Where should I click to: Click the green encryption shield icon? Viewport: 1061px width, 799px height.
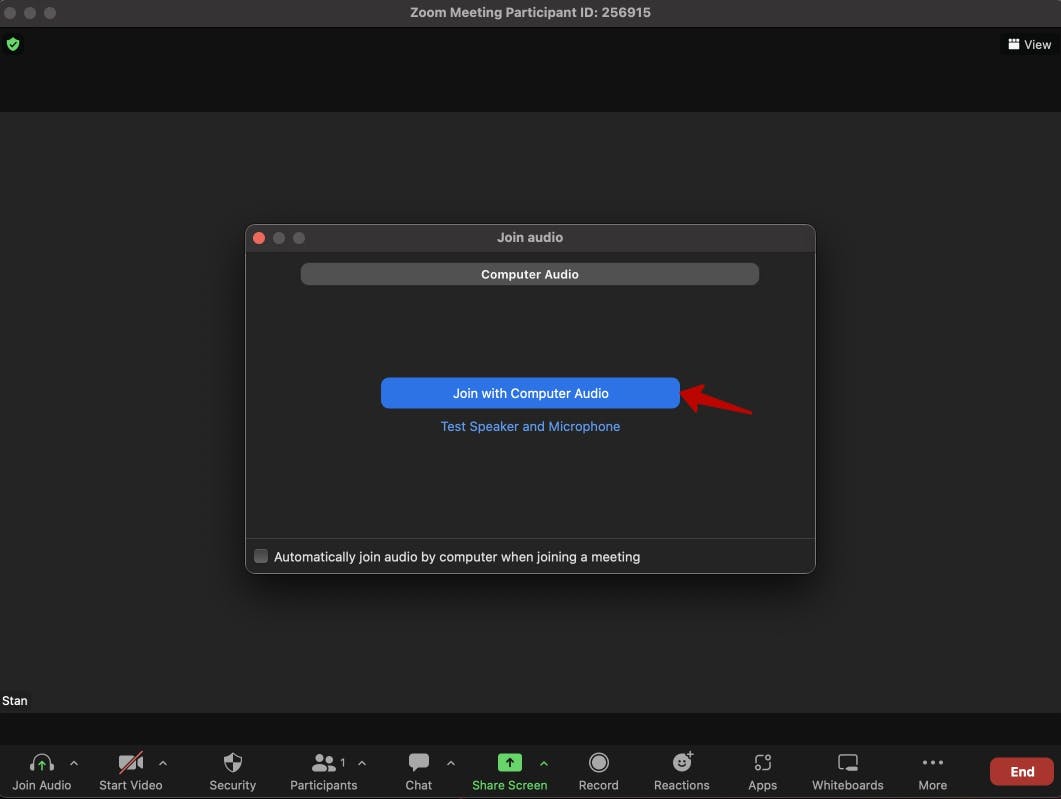coord(13,45)
